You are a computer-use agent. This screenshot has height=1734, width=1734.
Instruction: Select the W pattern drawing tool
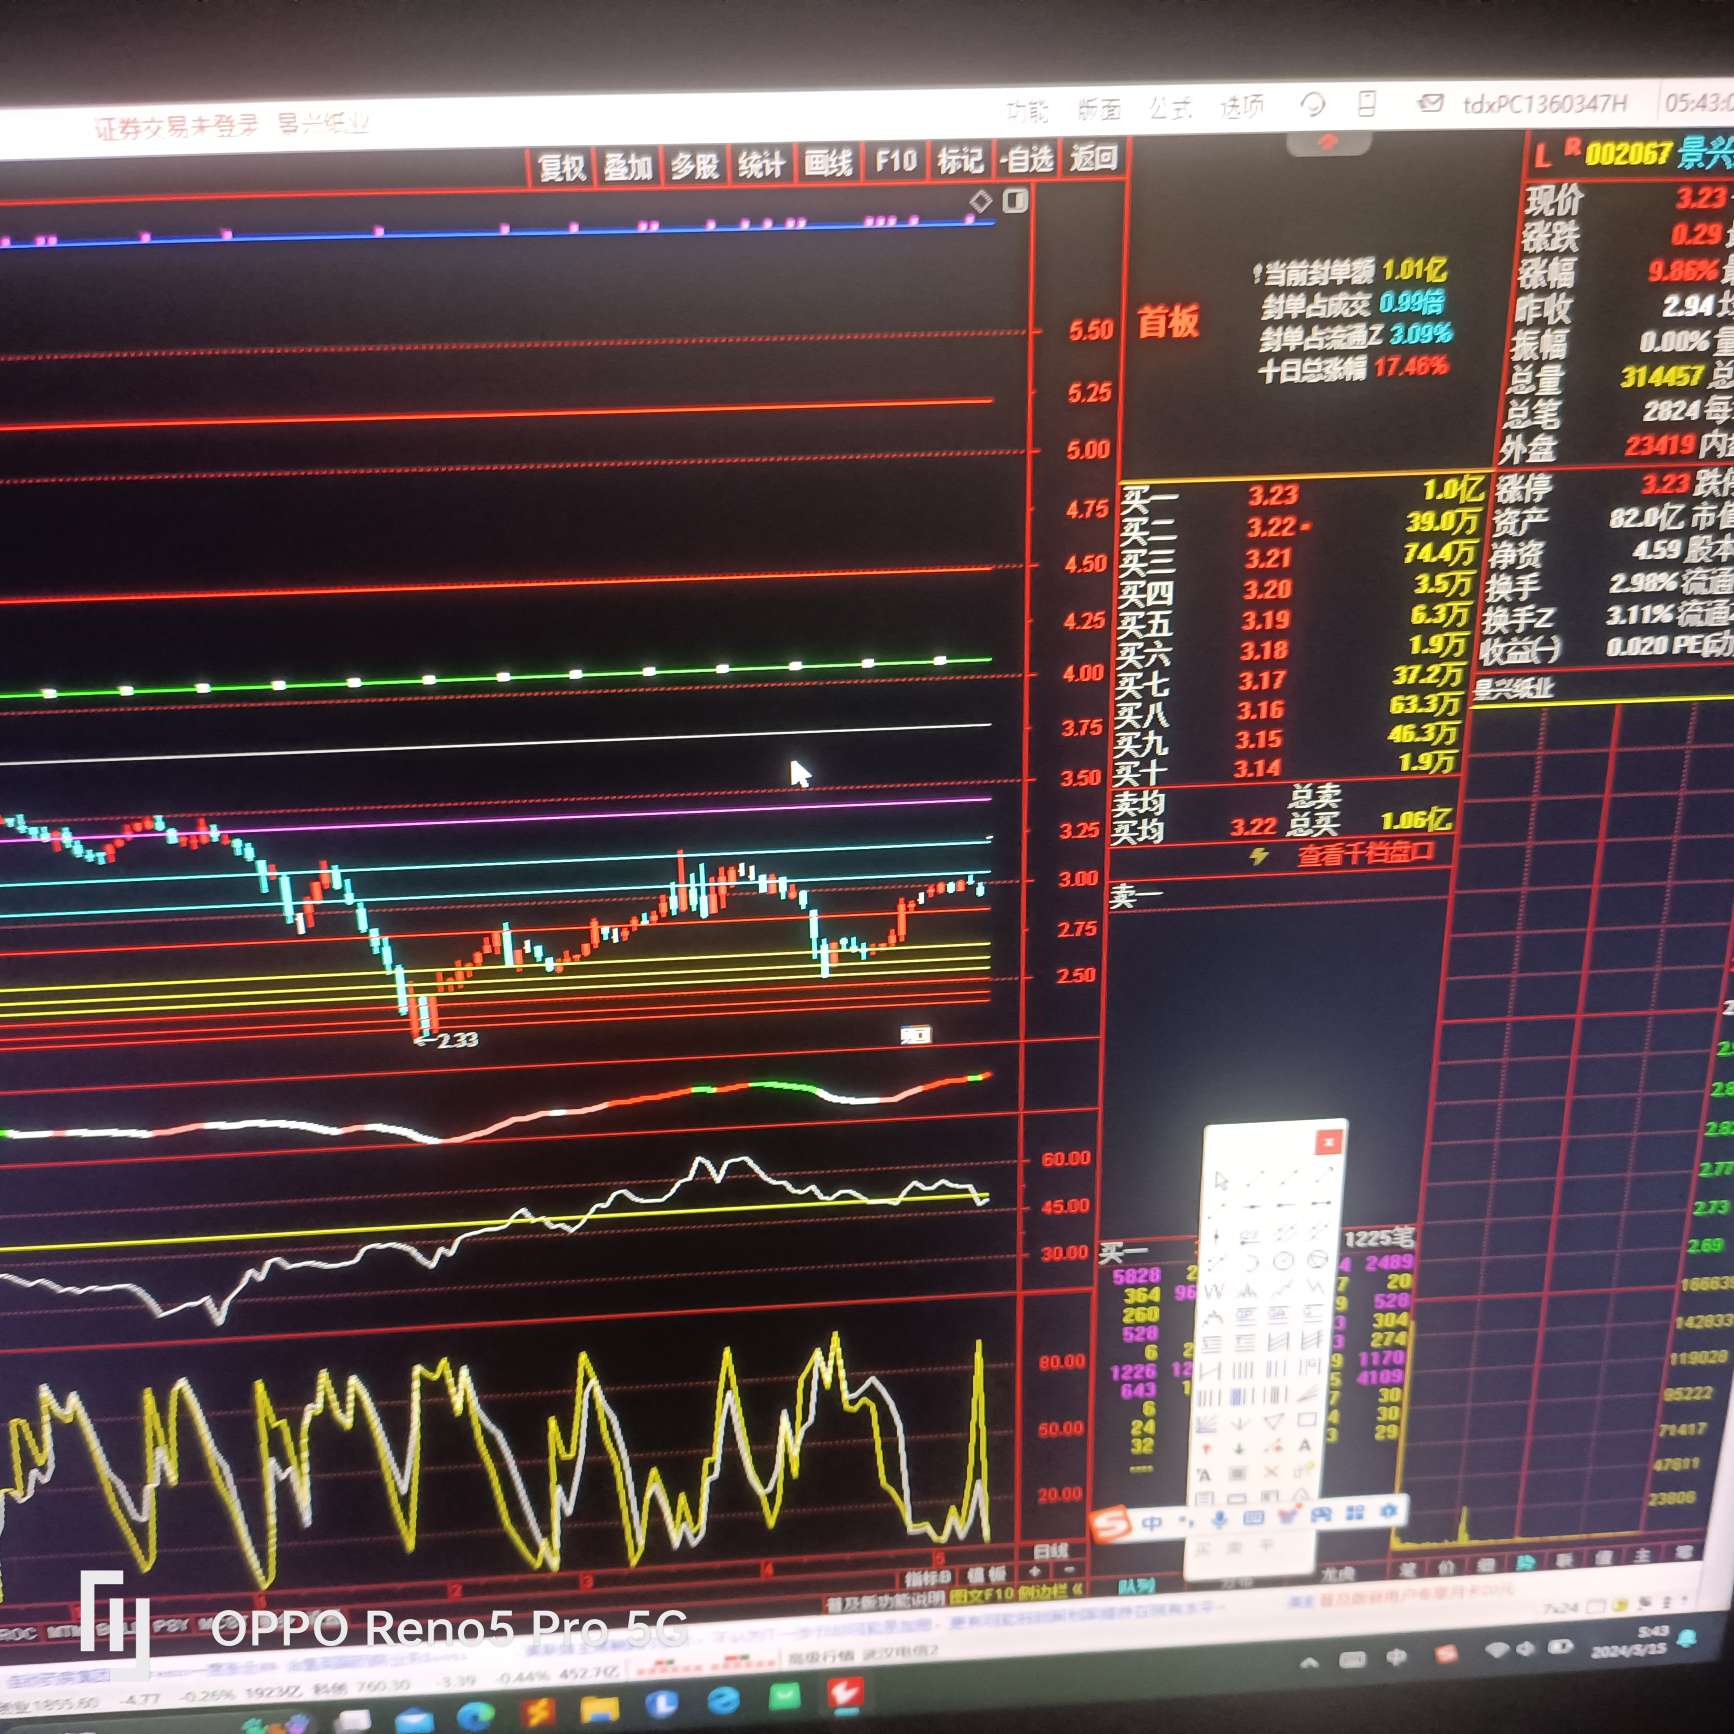1214,1291
